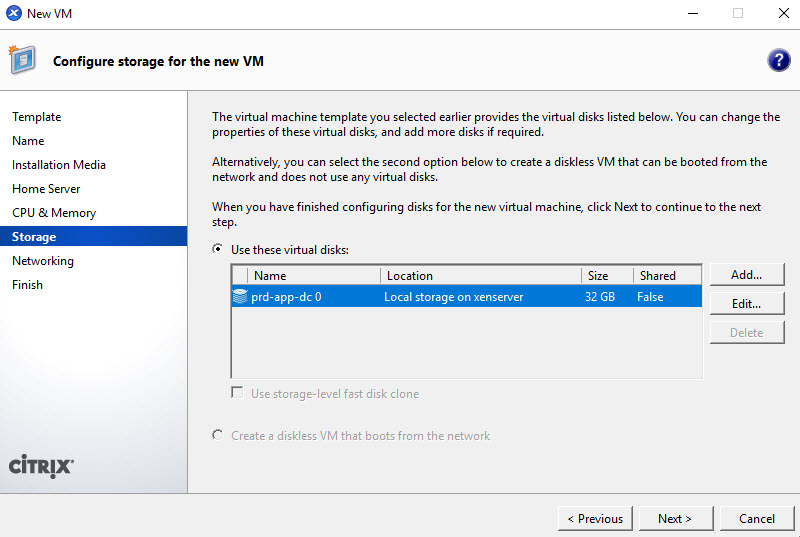
Task: Select the diskless VM network boot option
Action: [218, 436]
